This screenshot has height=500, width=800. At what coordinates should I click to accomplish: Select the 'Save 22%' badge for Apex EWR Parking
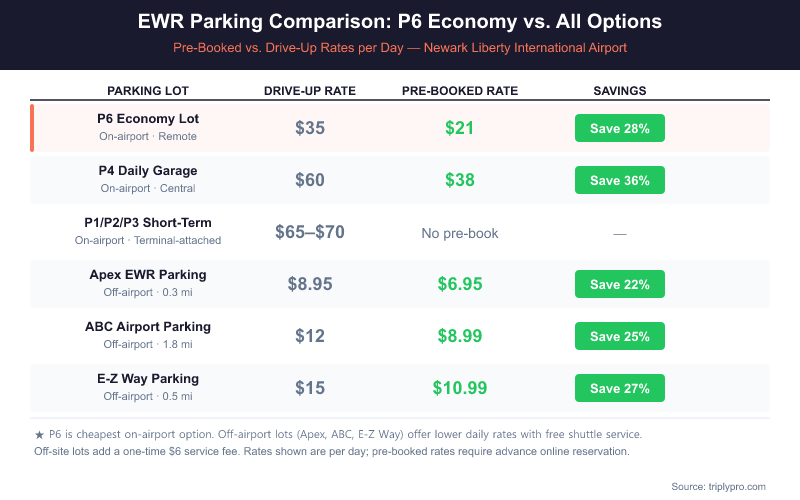click(x=619, y=284)
